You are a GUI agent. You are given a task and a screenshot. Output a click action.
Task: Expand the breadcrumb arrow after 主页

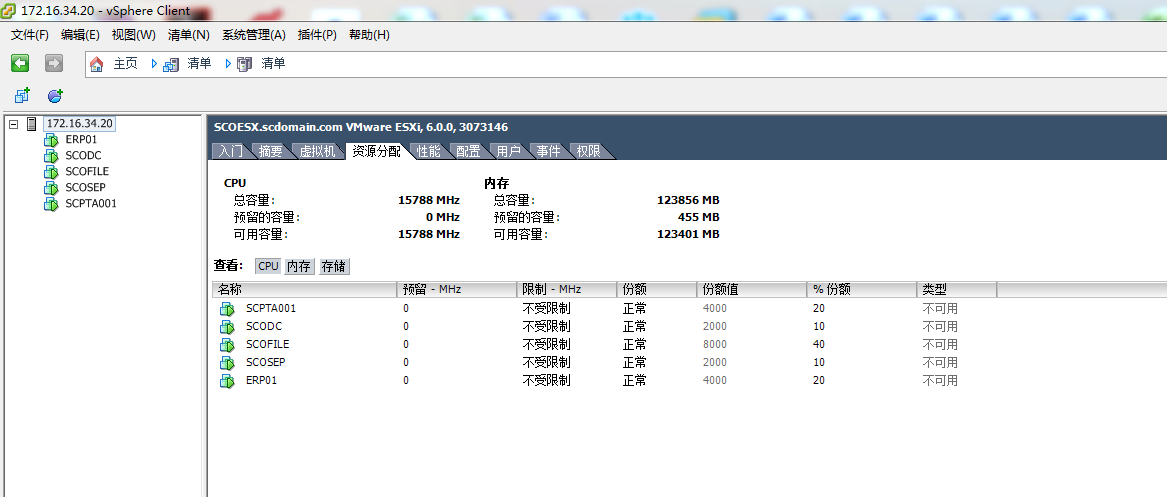coord(155,64)
